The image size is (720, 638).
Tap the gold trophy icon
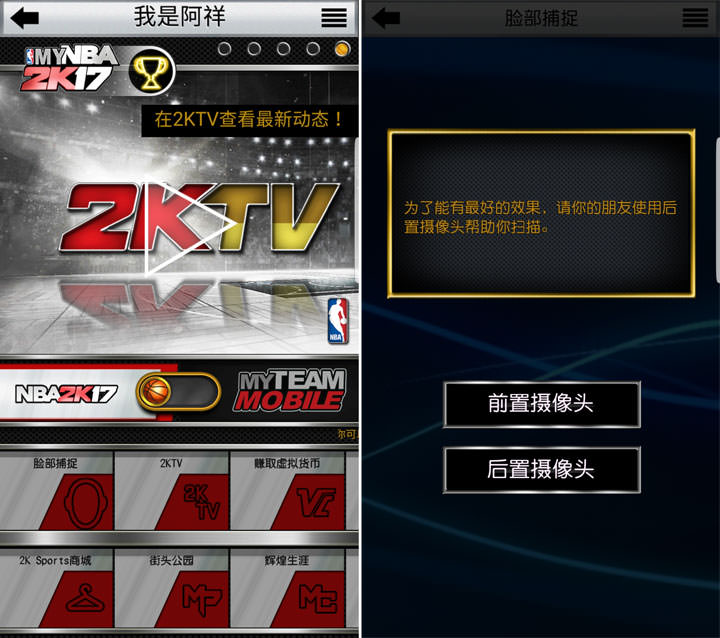[151, 70]
